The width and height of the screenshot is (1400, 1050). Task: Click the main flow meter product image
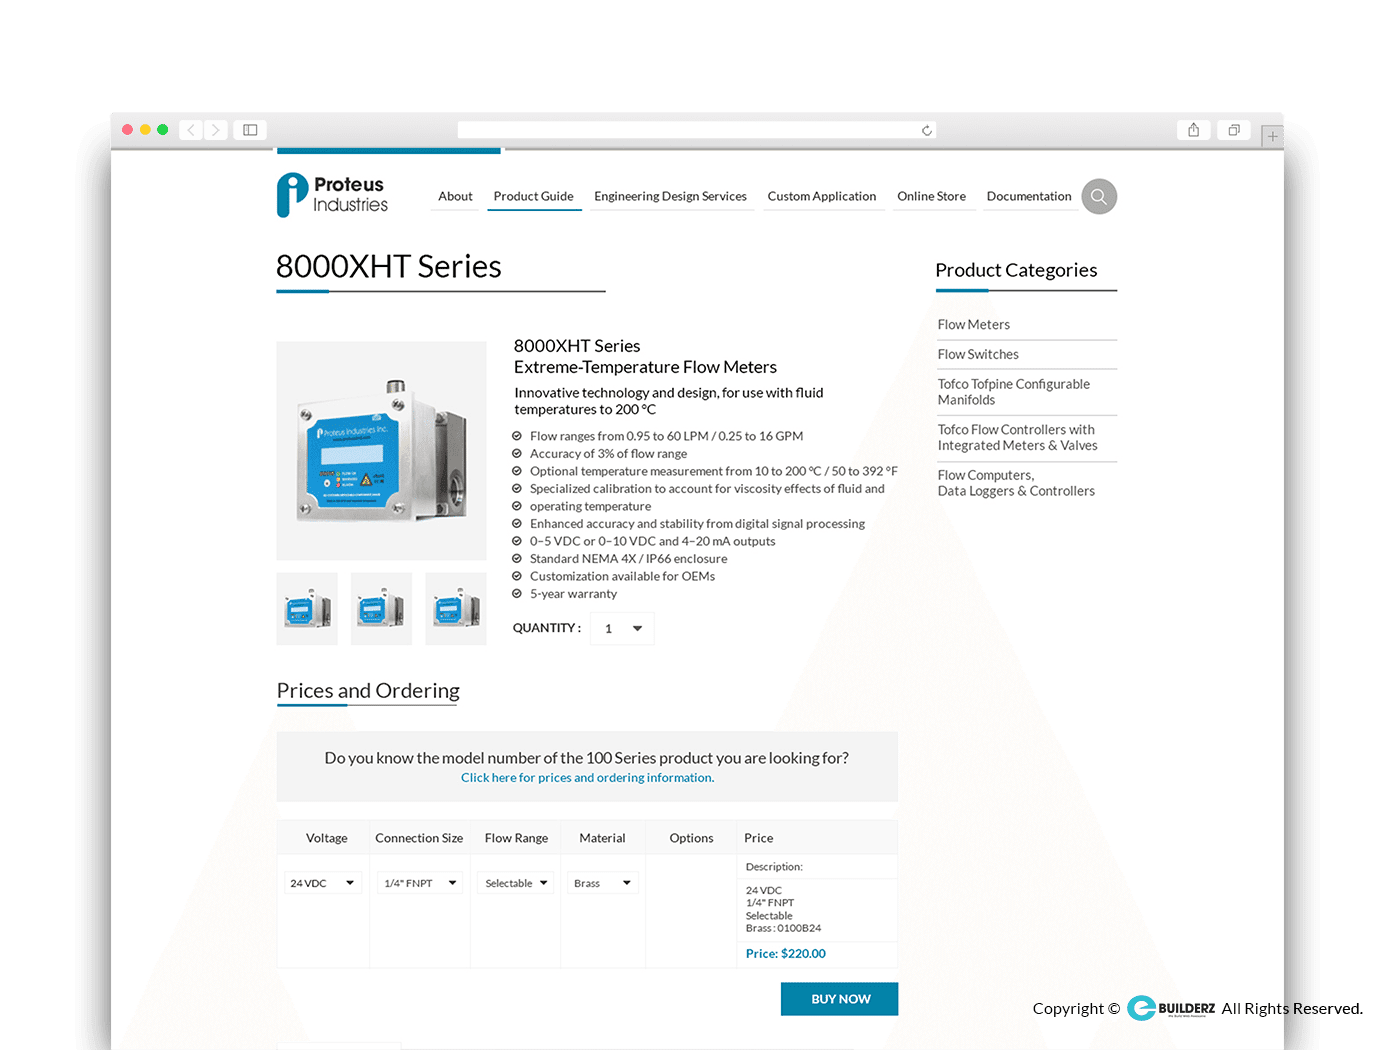[x=381, y=451]
